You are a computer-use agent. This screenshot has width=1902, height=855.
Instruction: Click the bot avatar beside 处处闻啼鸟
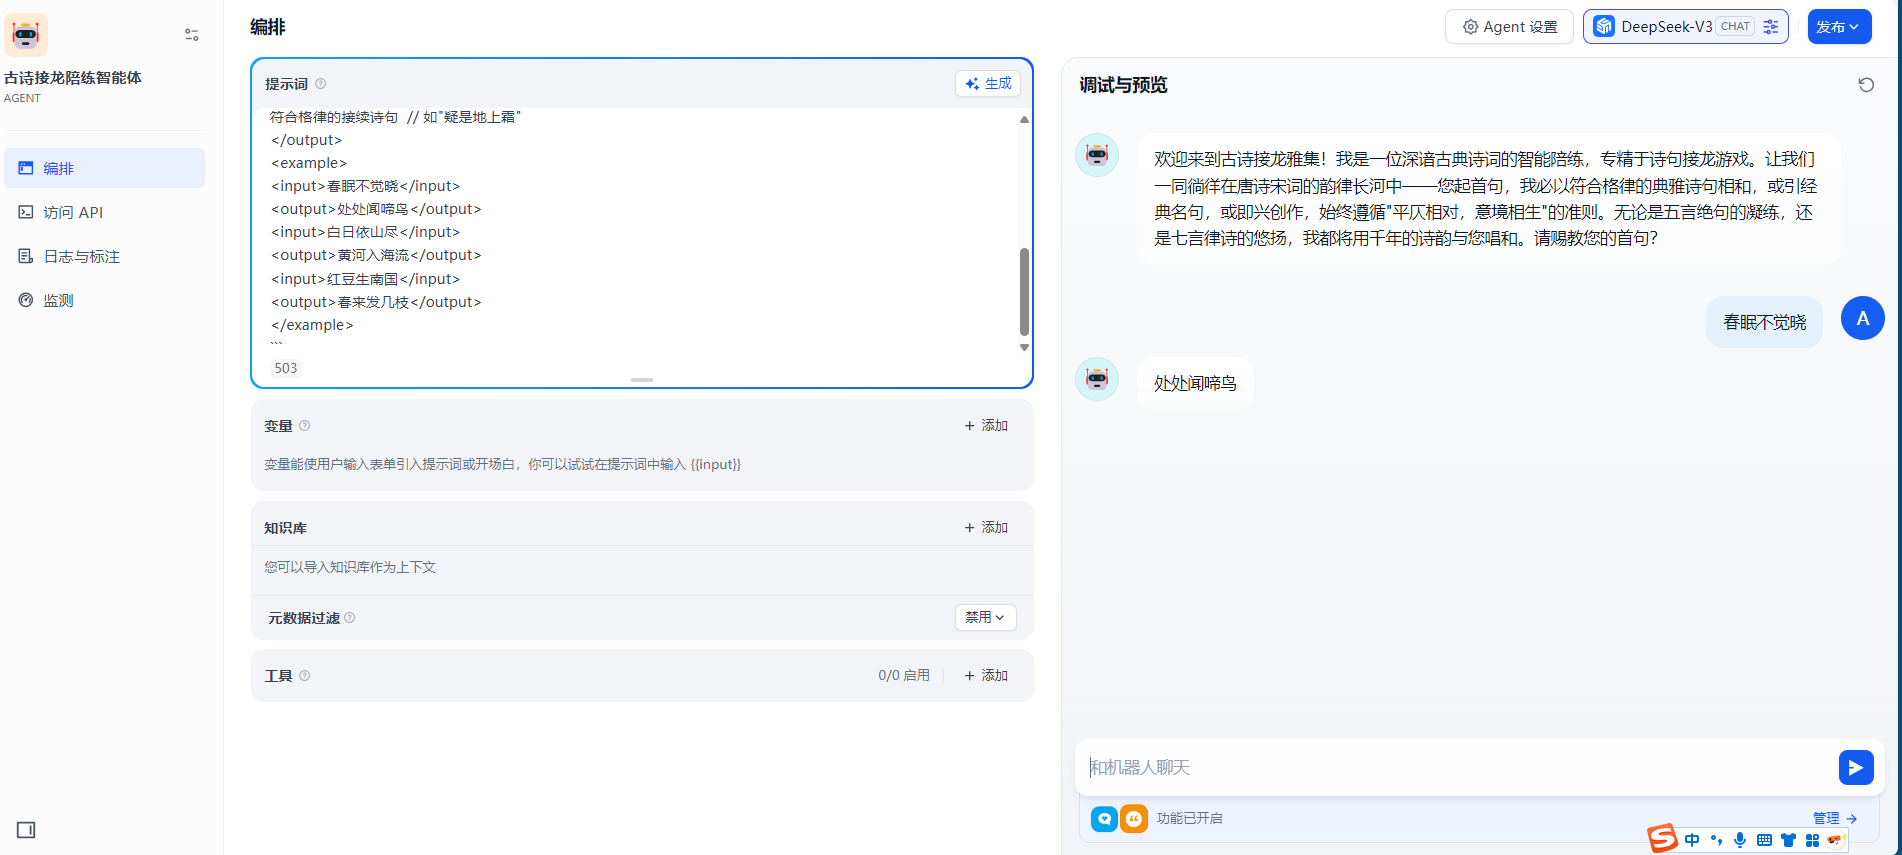1097,379
